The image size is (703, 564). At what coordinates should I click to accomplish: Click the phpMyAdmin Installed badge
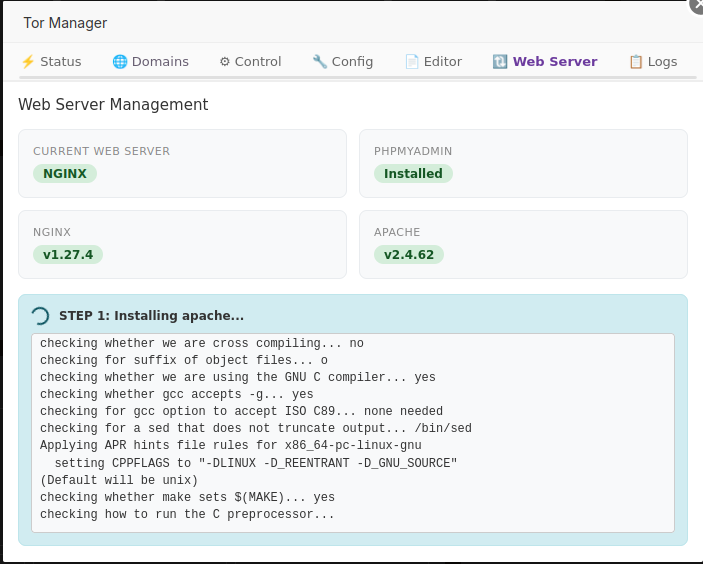click(413, 174)
